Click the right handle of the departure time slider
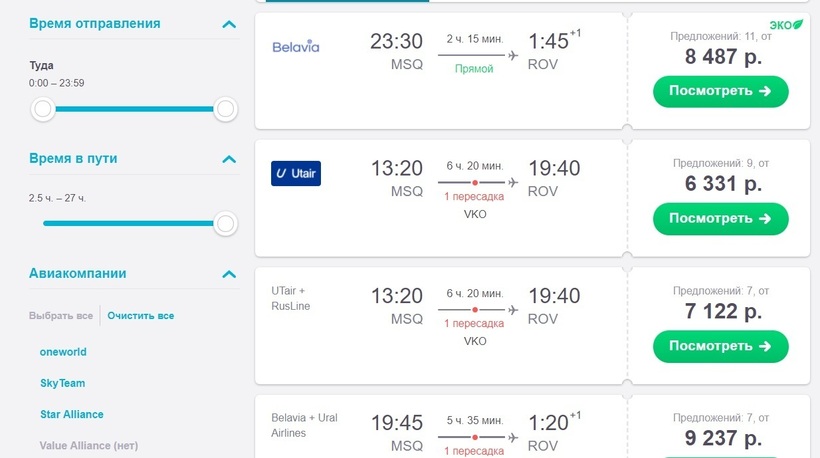Viewport: 820px width, 458px height. coord(225,109)
